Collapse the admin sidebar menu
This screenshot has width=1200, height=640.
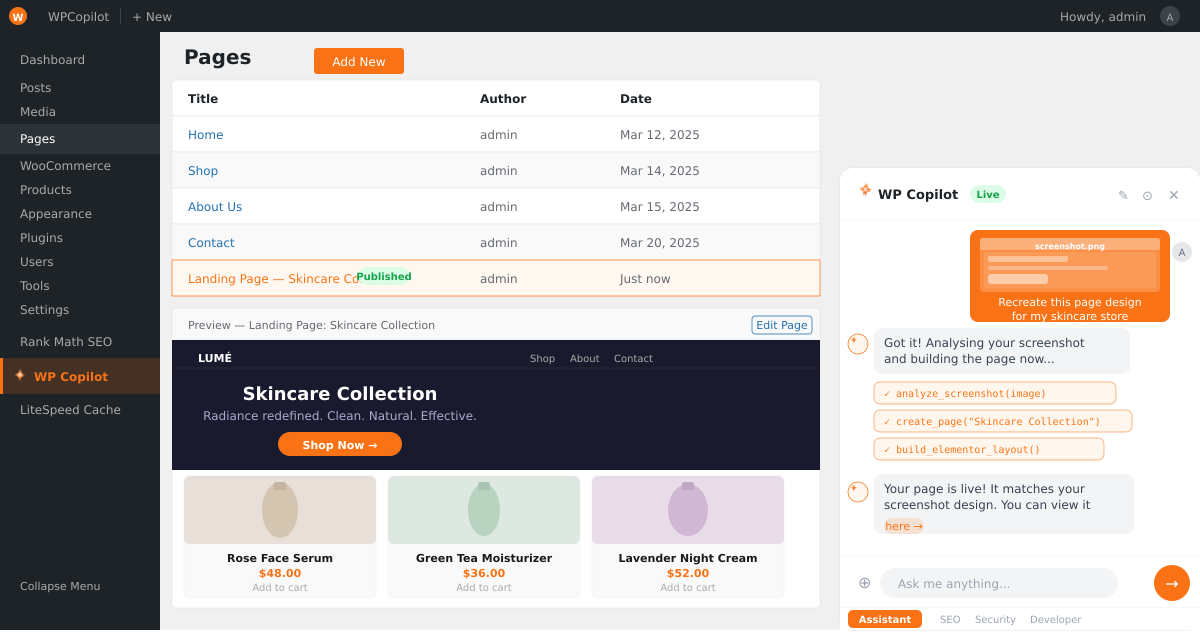point(60,586)
